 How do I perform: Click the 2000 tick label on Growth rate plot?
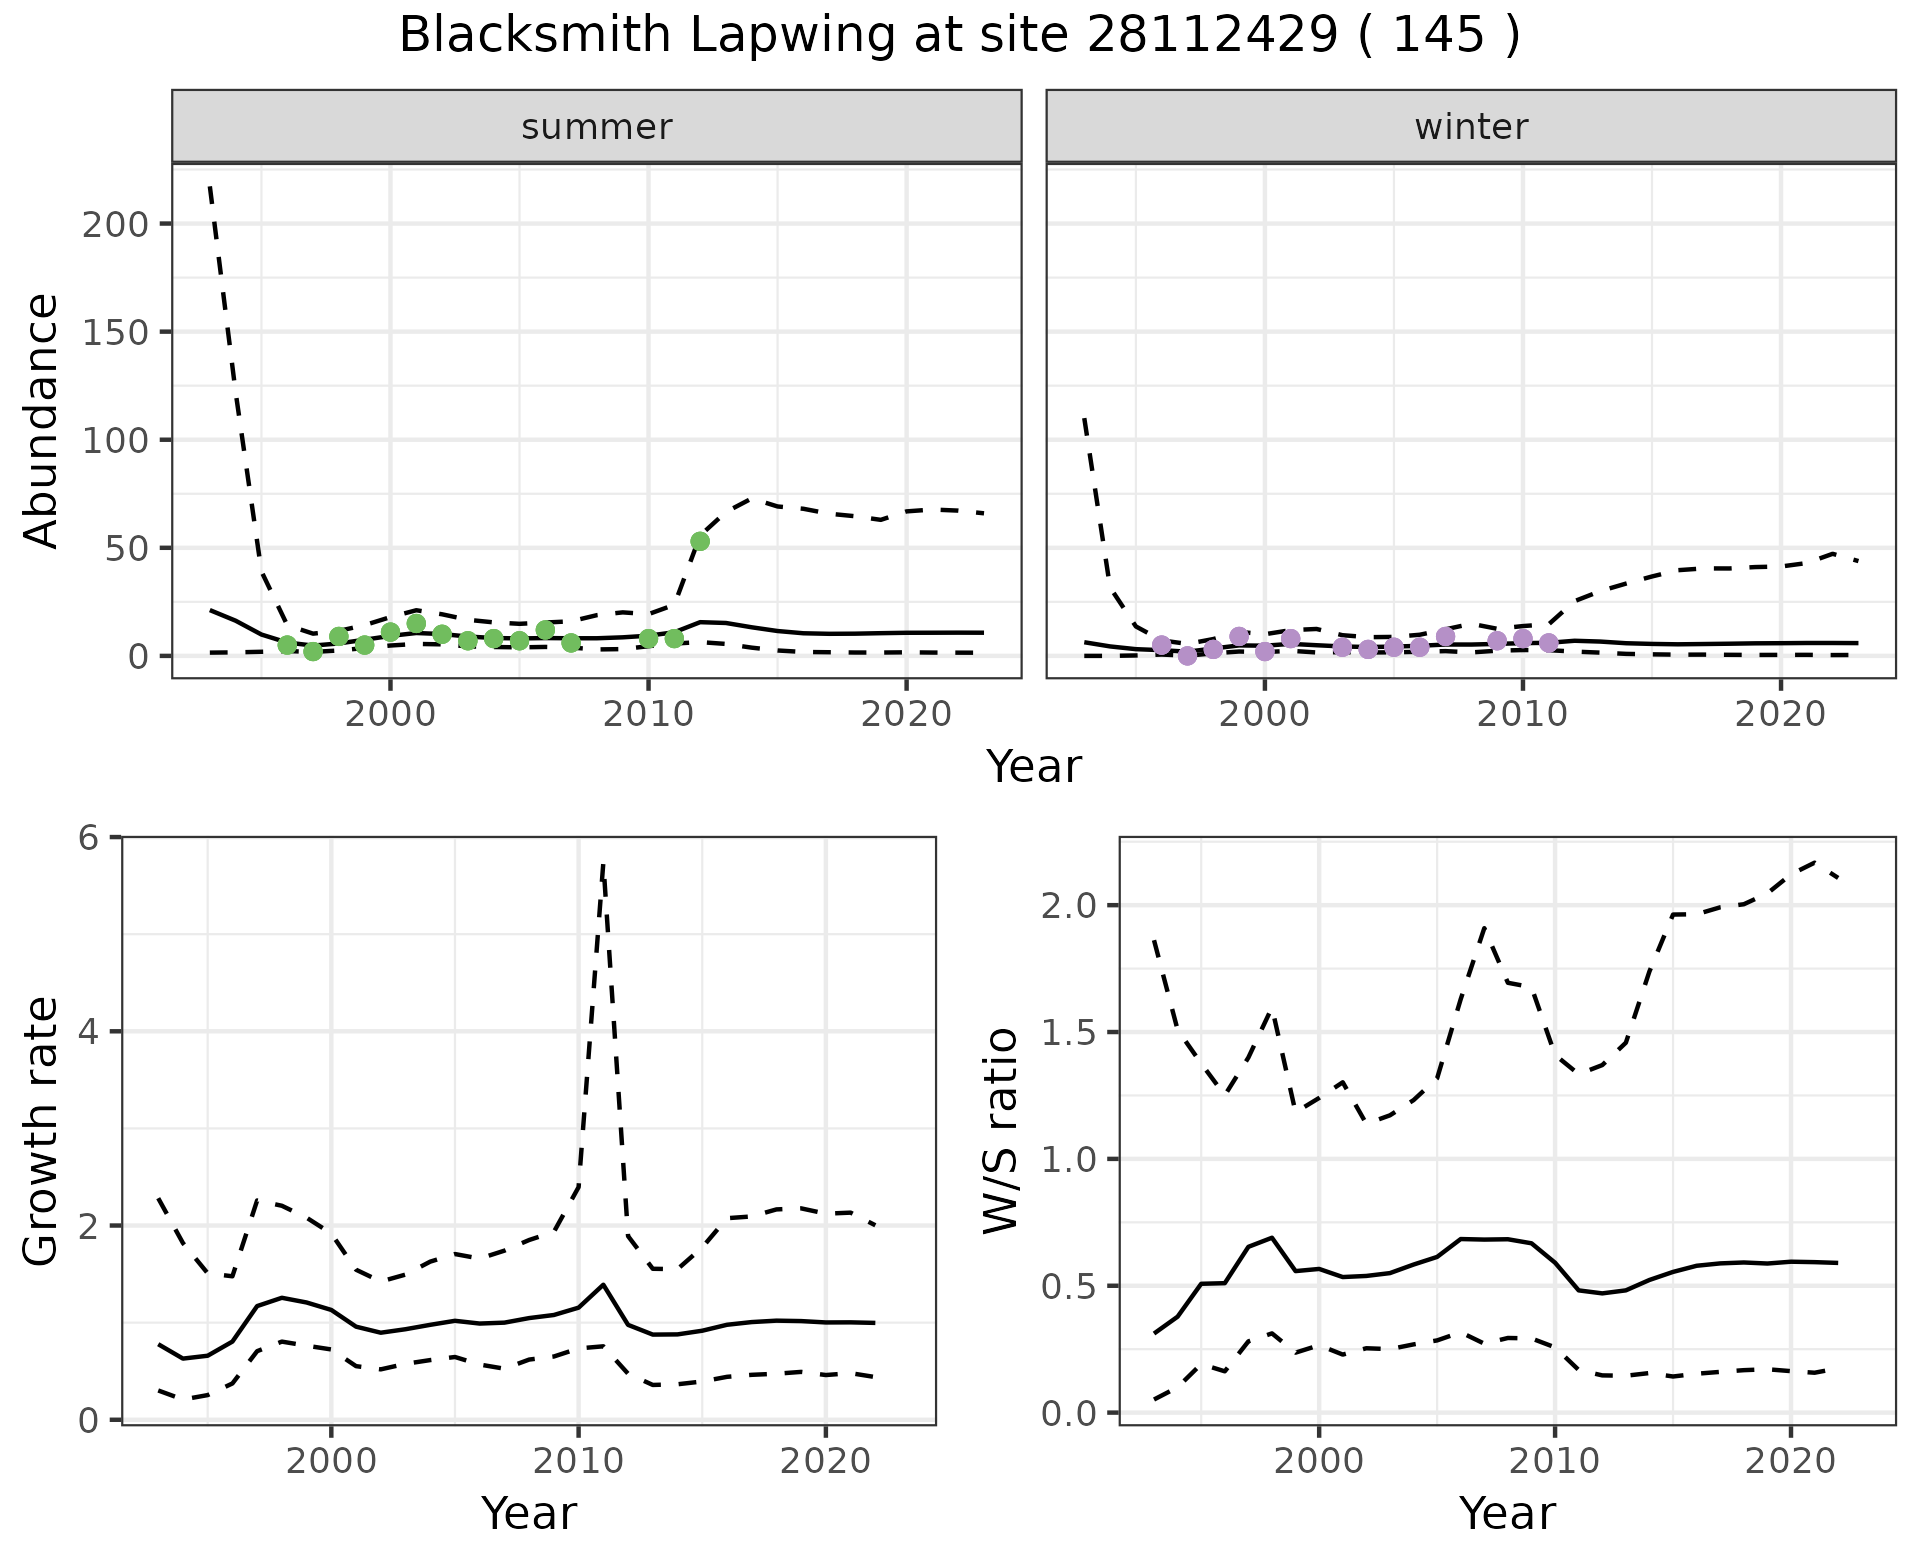click(331, 1461)
